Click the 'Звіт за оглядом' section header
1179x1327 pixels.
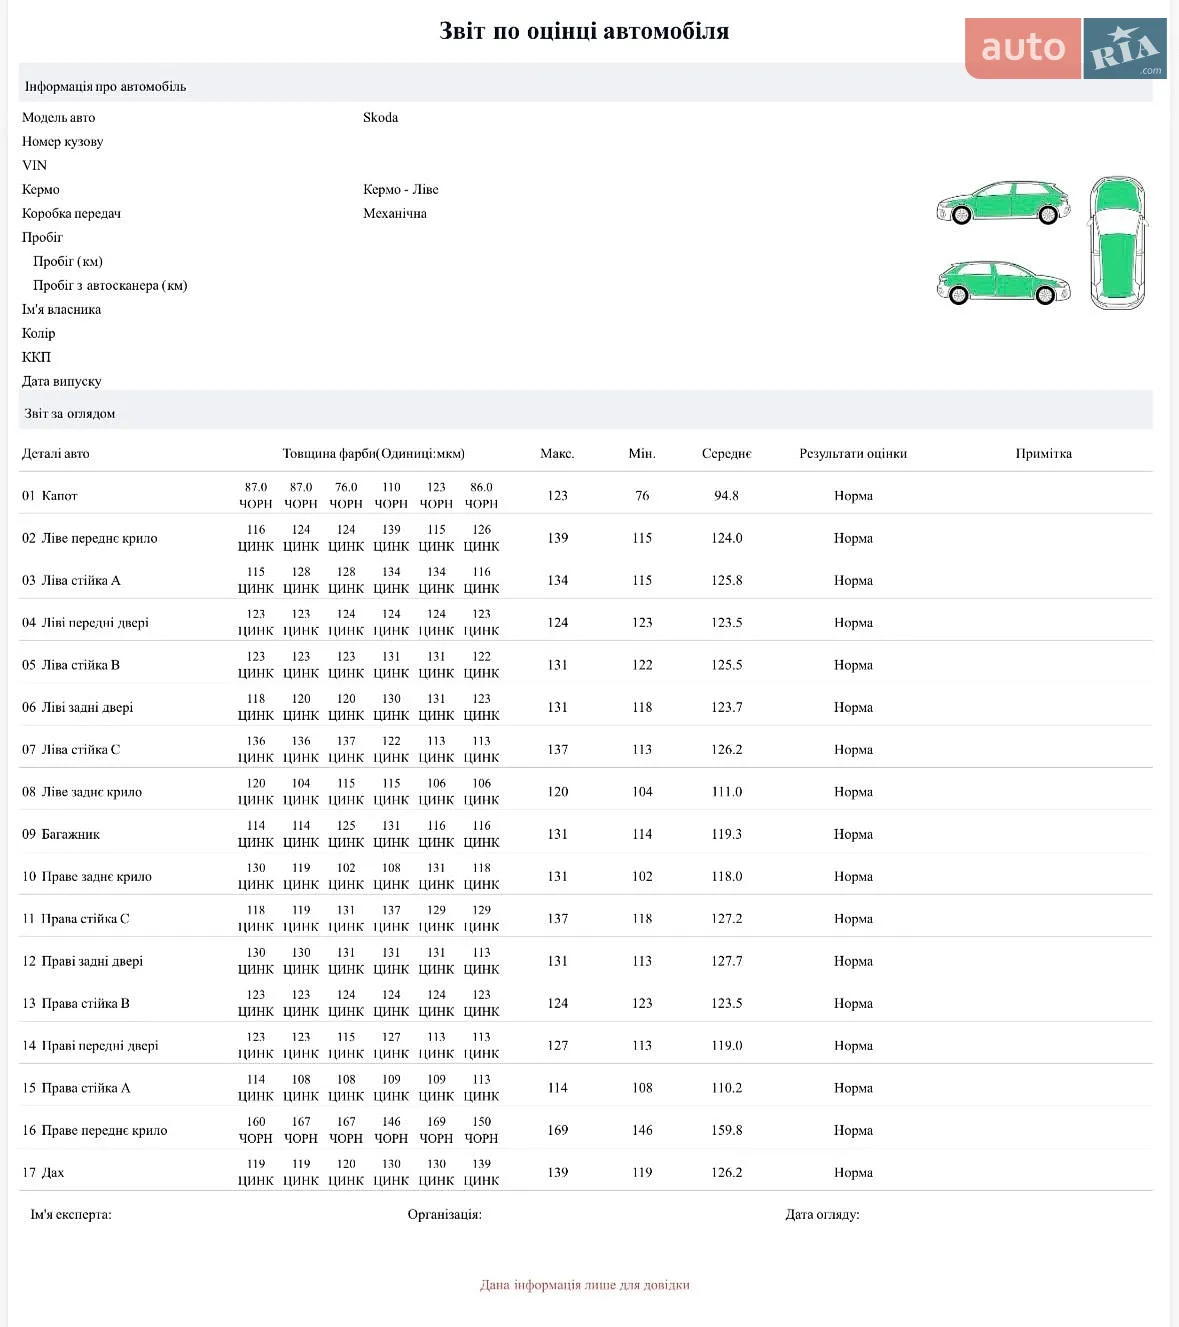pos(70,413)
